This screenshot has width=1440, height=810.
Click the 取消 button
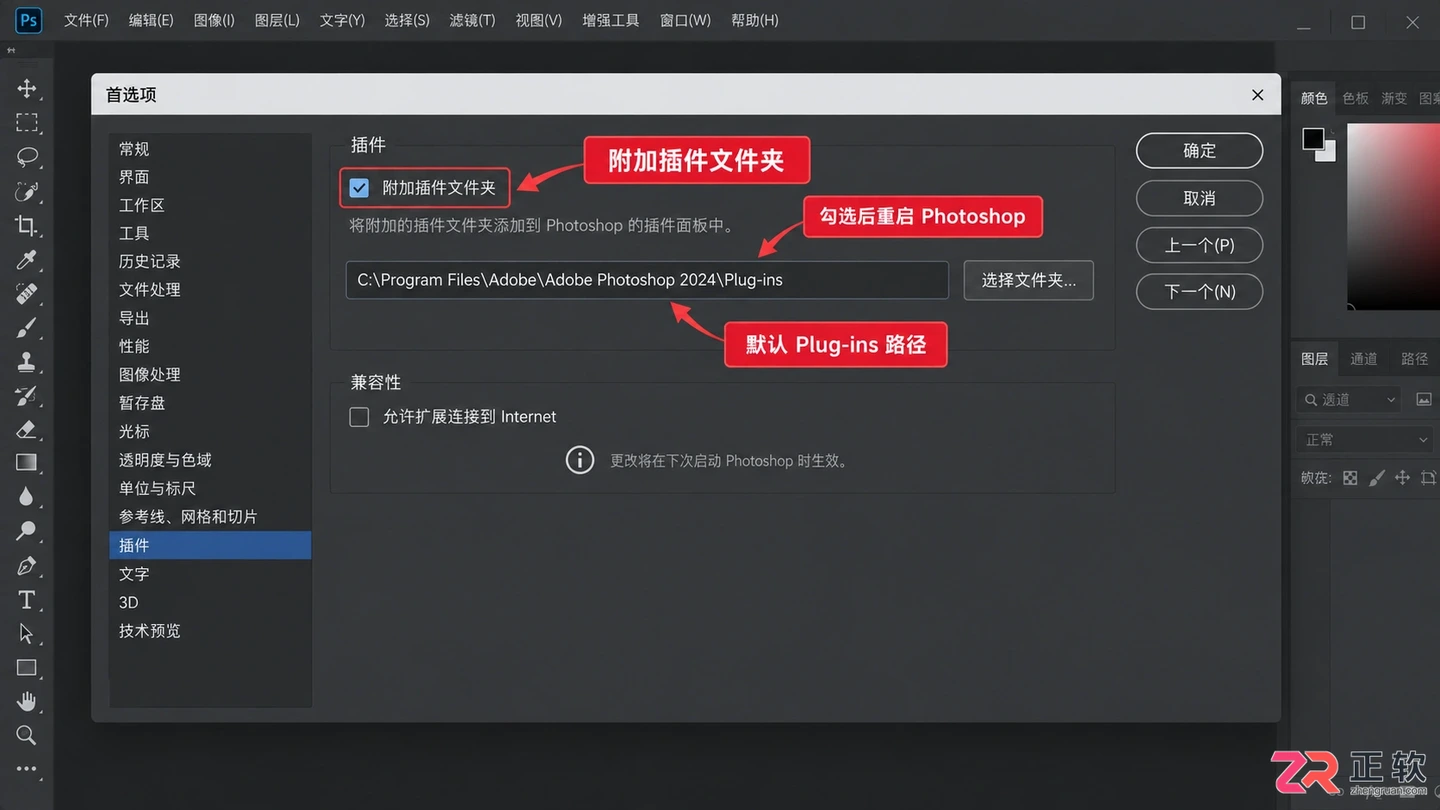coord(1200,198)
